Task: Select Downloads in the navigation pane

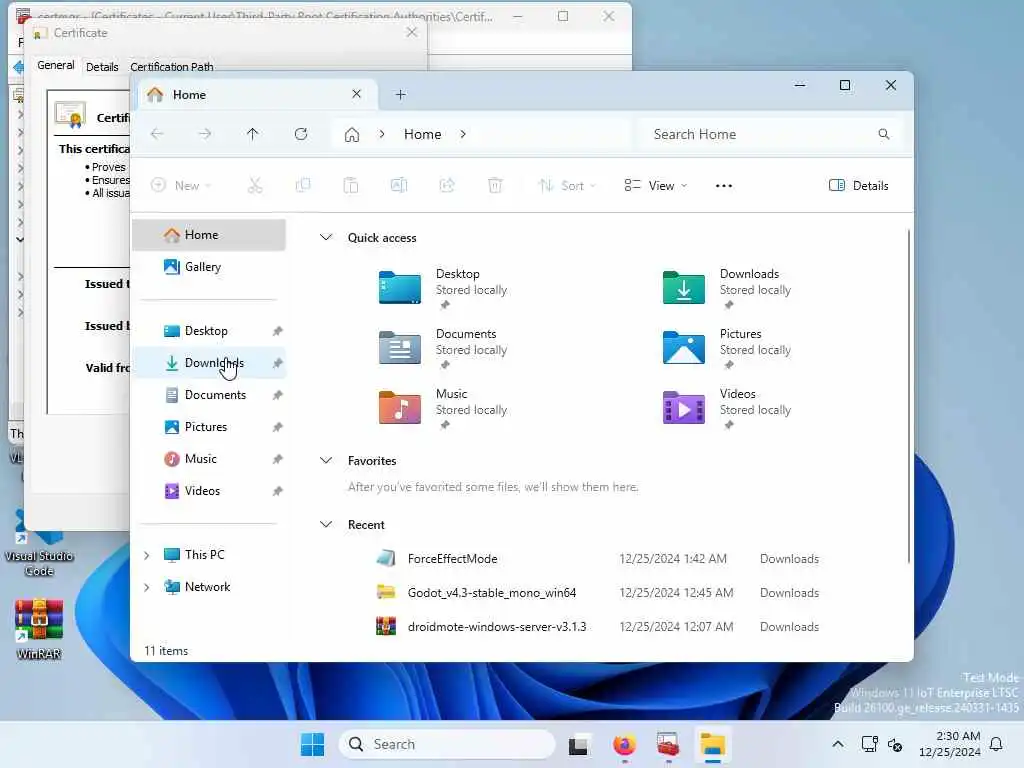Action: pos(209,363)
